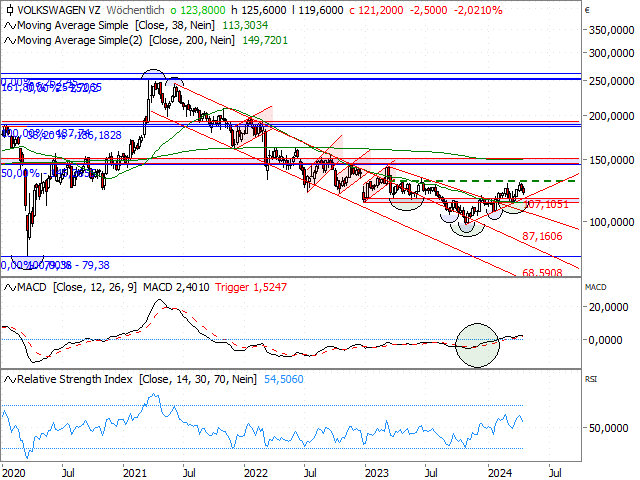The height and width of the screenshot is (480, 640).
Task: Select the VOLKSWAGEN VZ title text
Action: pyautogui.click(x=59, y=10)
